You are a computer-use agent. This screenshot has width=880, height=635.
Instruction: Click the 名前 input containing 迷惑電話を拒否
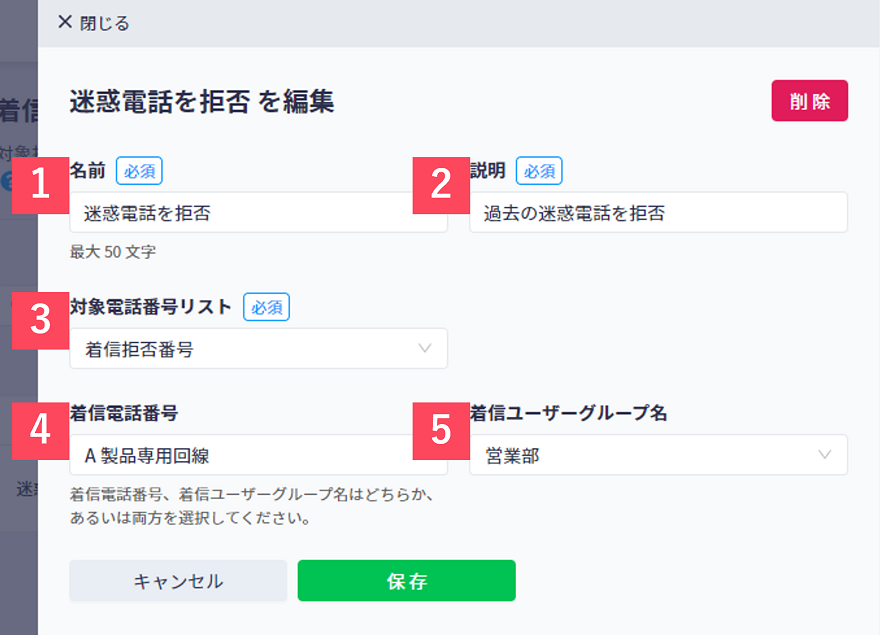pos(258,213)
